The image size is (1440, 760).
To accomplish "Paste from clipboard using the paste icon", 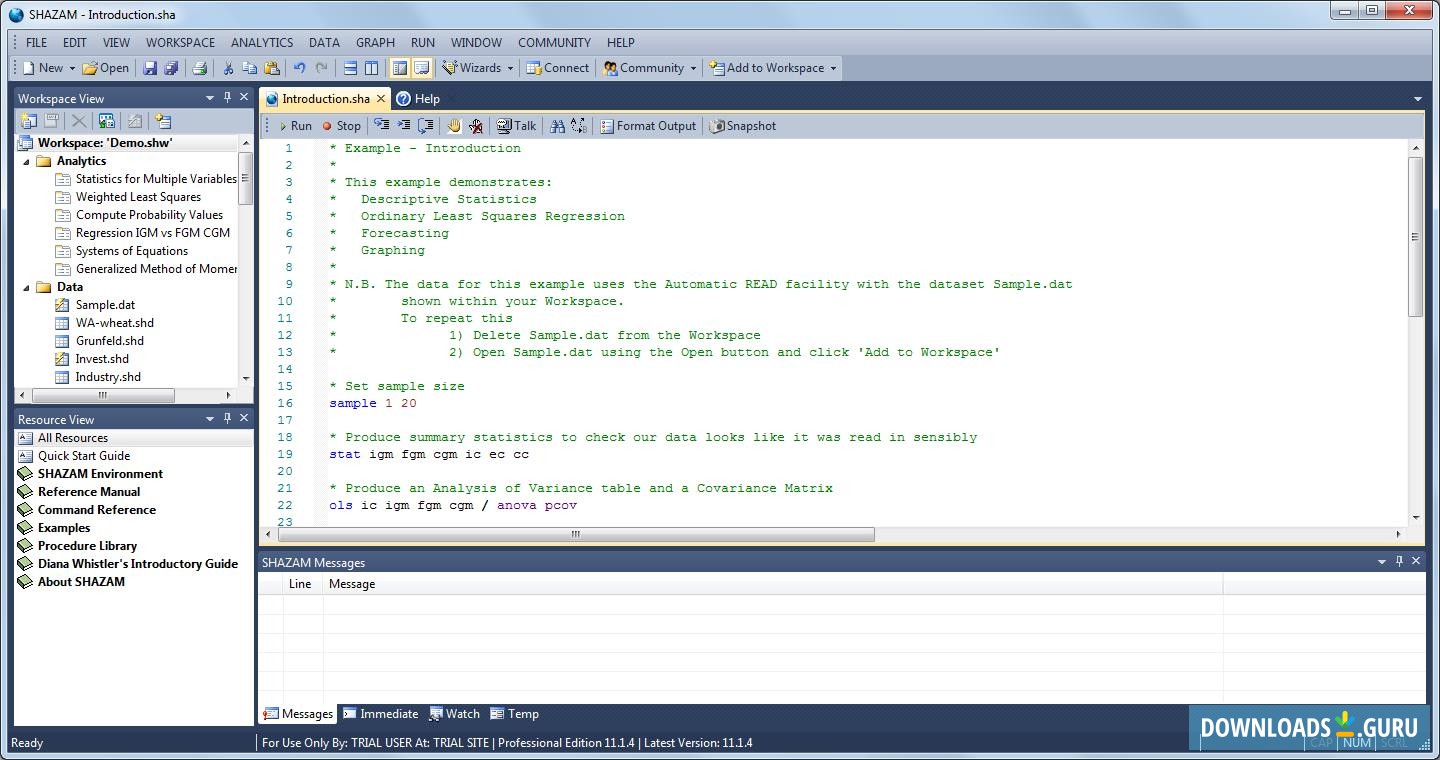I will [271, 68].
